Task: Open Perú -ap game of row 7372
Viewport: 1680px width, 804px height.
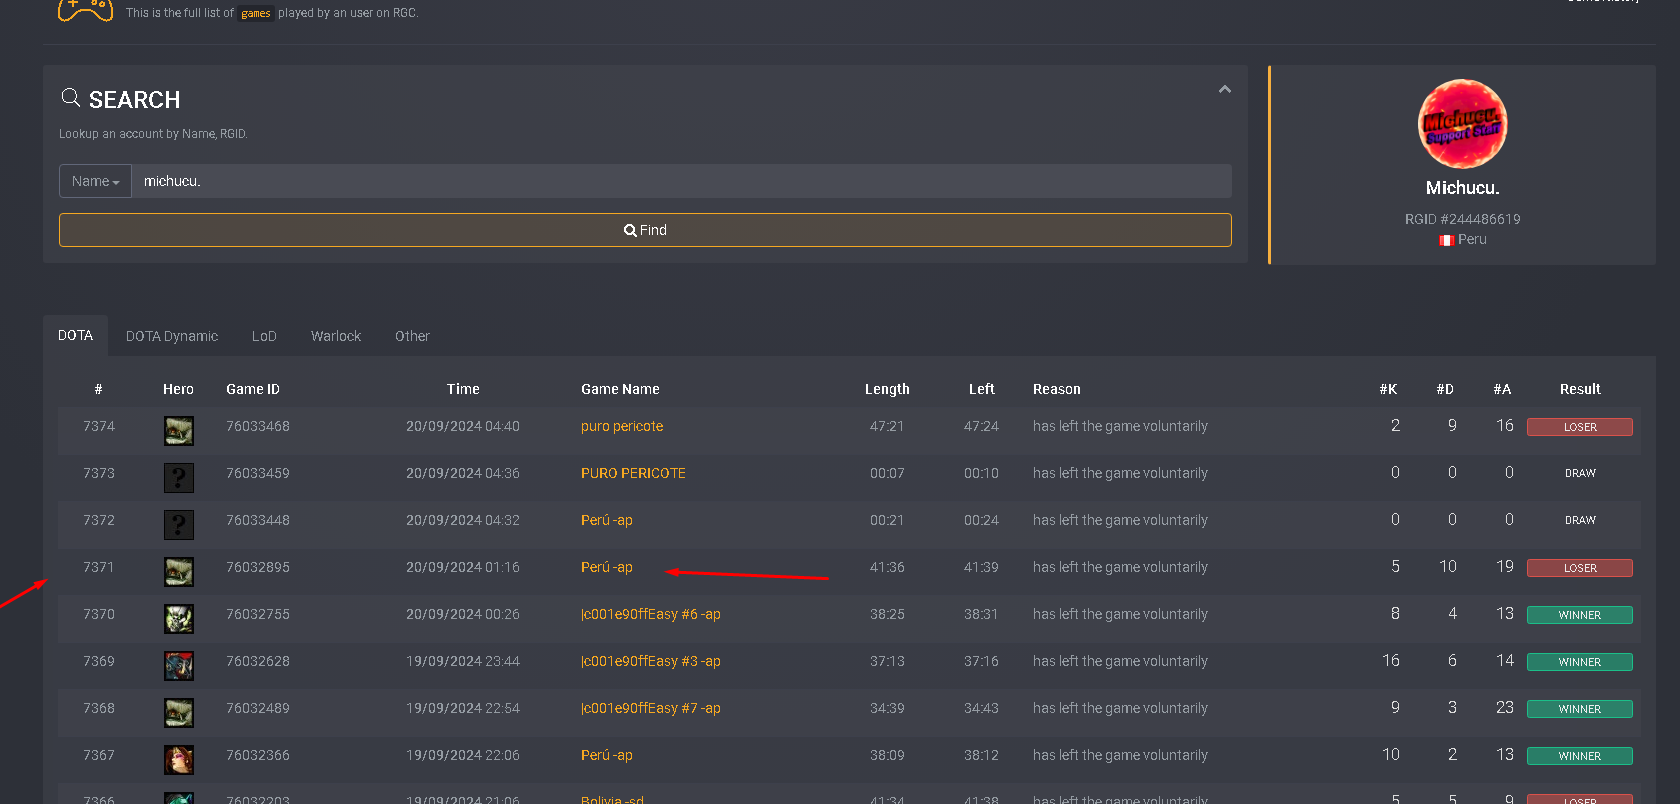Action: 607,520
